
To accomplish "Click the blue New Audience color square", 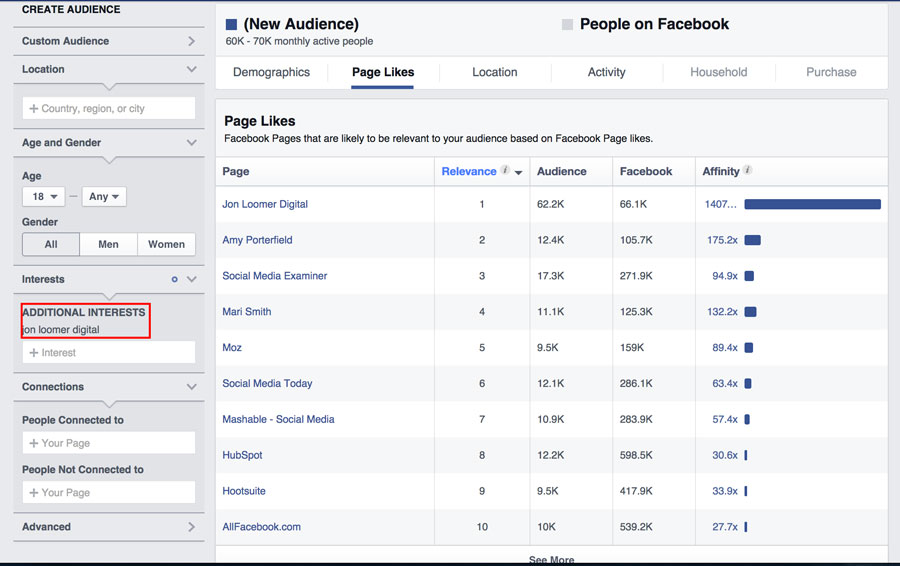I will click(x=231, y=24).
